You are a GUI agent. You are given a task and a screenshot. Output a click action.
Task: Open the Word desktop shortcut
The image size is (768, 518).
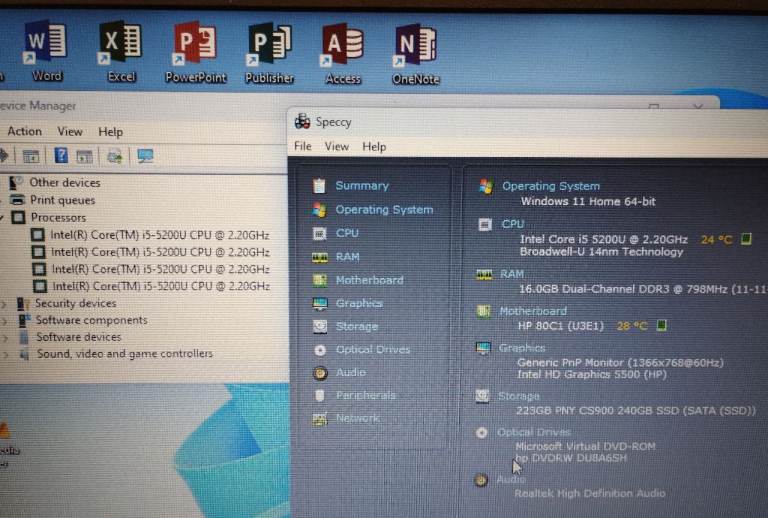click(x=46, y=50)
